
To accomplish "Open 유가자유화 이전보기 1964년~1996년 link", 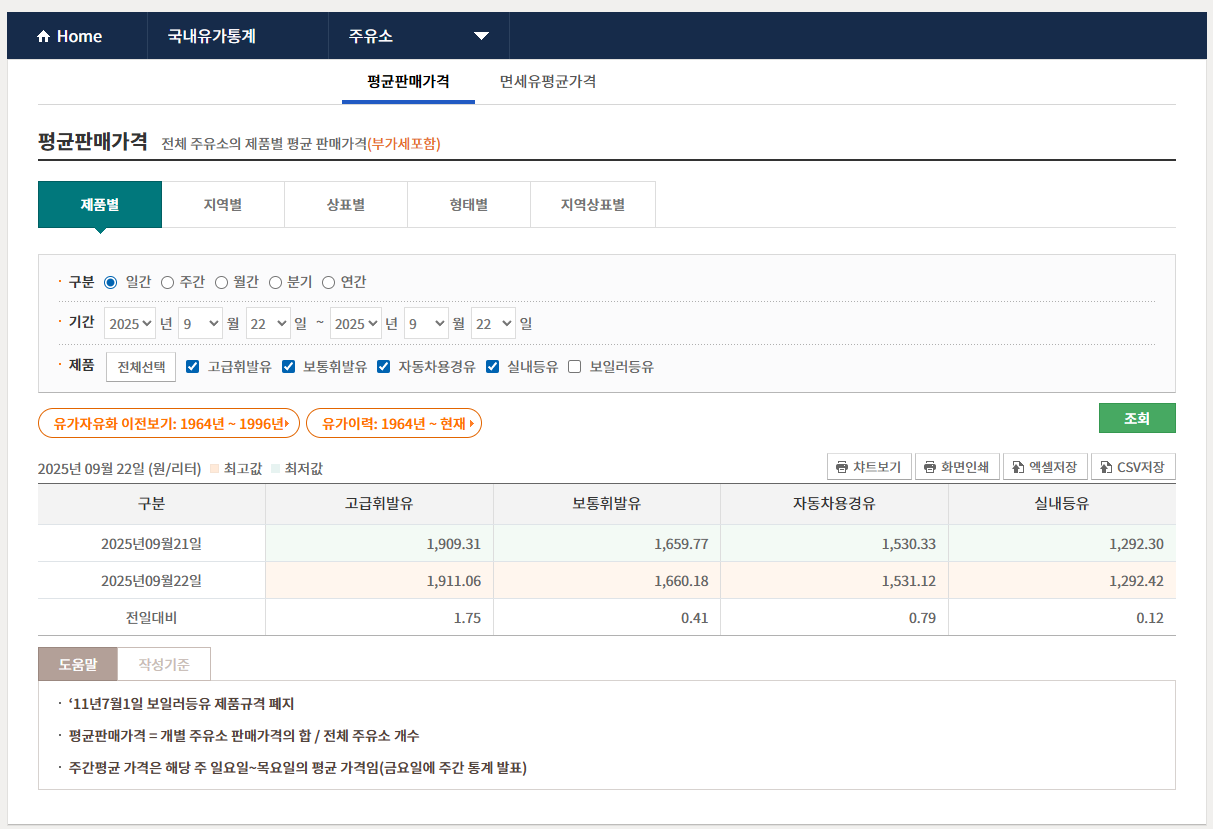I will pyautogui.click(x=168, y=423).
